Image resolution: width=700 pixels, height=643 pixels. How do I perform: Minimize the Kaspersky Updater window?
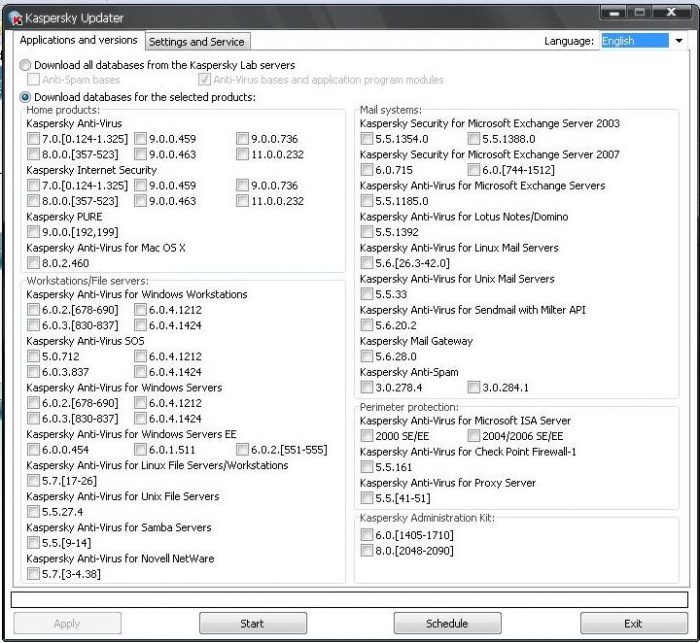click(614, 13)
